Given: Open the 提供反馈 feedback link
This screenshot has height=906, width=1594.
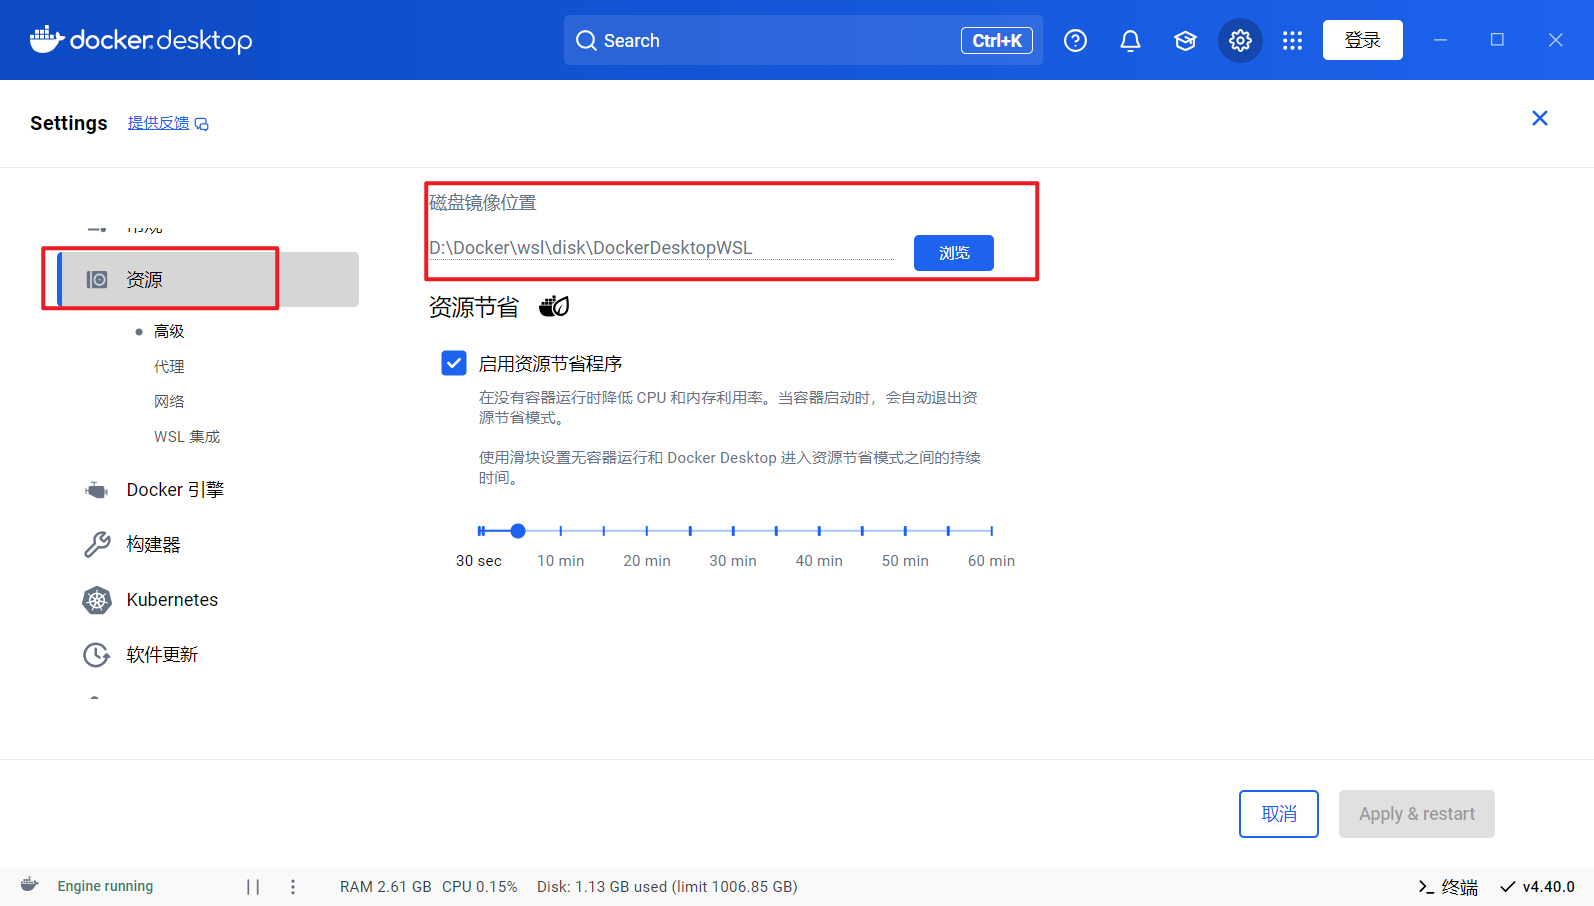Looking at the screenshot, I should [x=168, y=123].
